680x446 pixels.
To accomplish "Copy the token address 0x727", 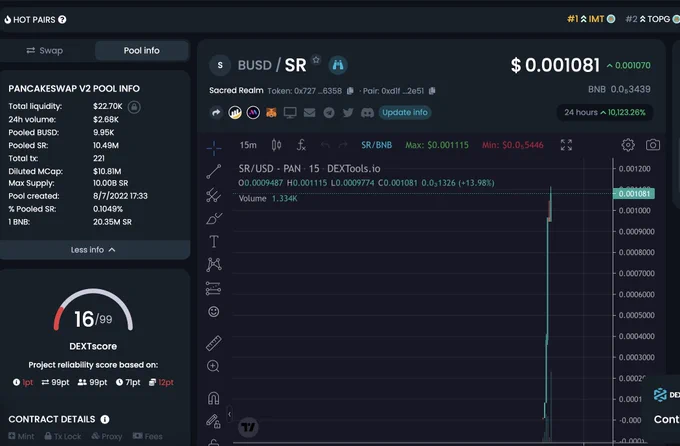I will (x=350, y=91).
